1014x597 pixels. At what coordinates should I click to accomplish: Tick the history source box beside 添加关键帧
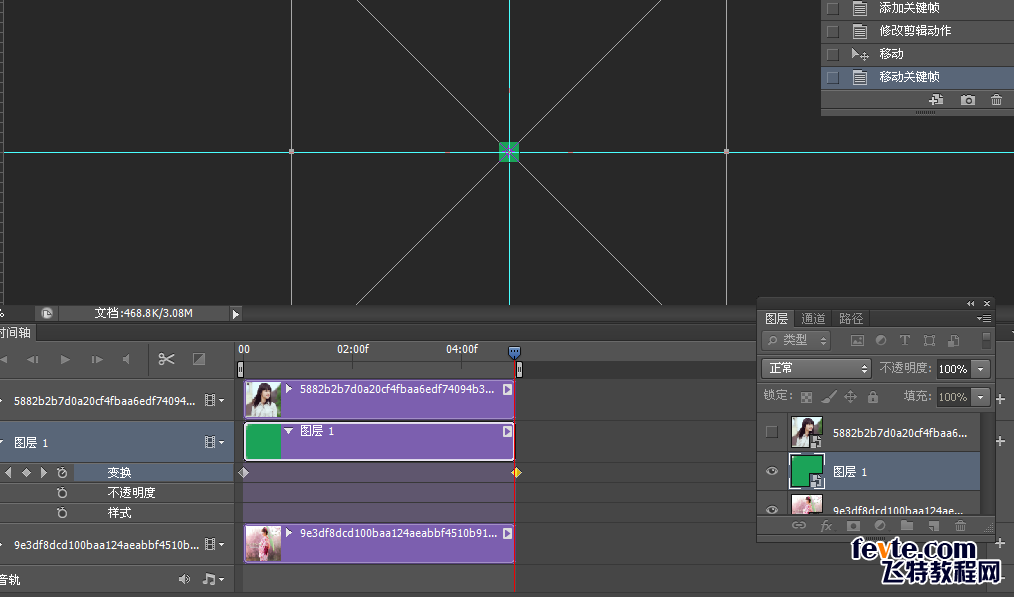click(x=833, y=8)
